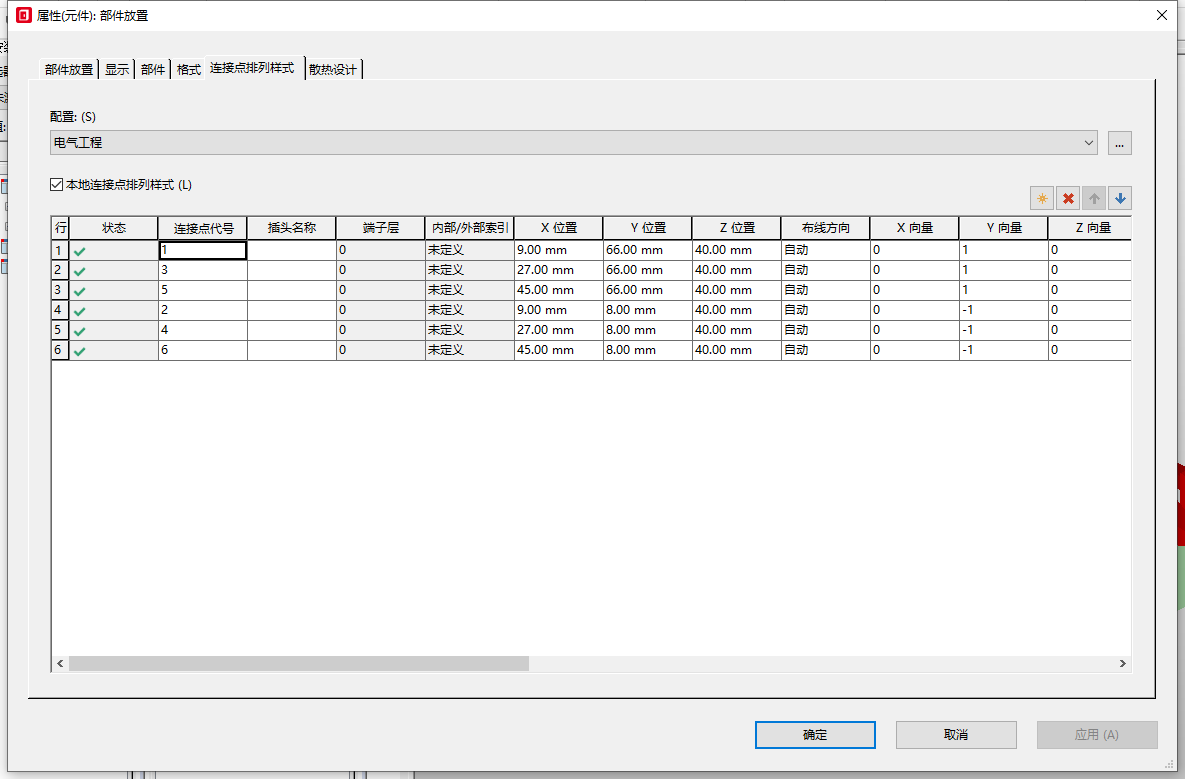Click green checkmark status in row 1

point(80,251)
